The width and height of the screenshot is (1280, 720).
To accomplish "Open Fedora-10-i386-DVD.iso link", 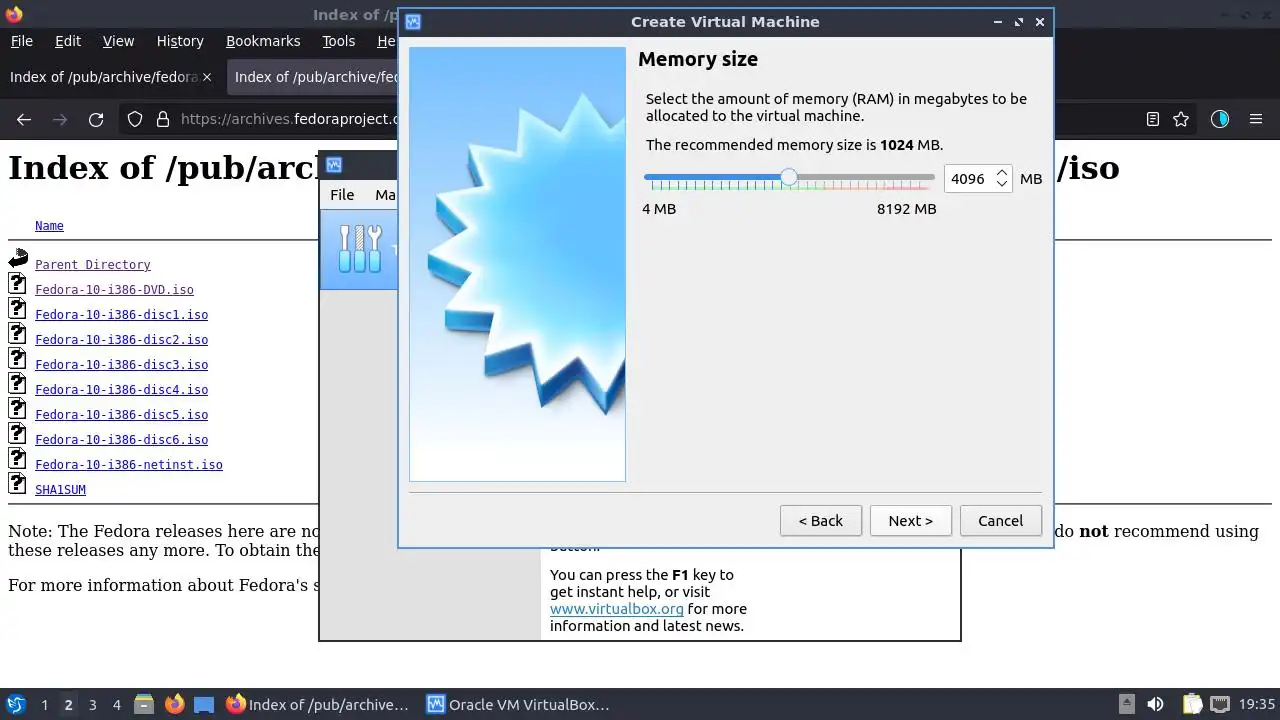I will point(114,290).
